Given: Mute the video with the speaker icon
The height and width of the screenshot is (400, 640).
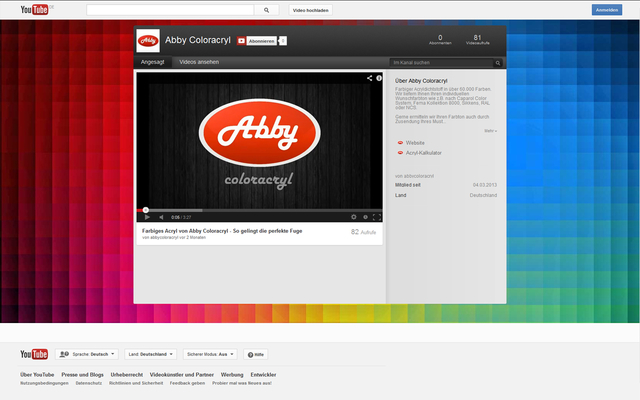Looking at the screenshot, I should (x=161, y=217).
